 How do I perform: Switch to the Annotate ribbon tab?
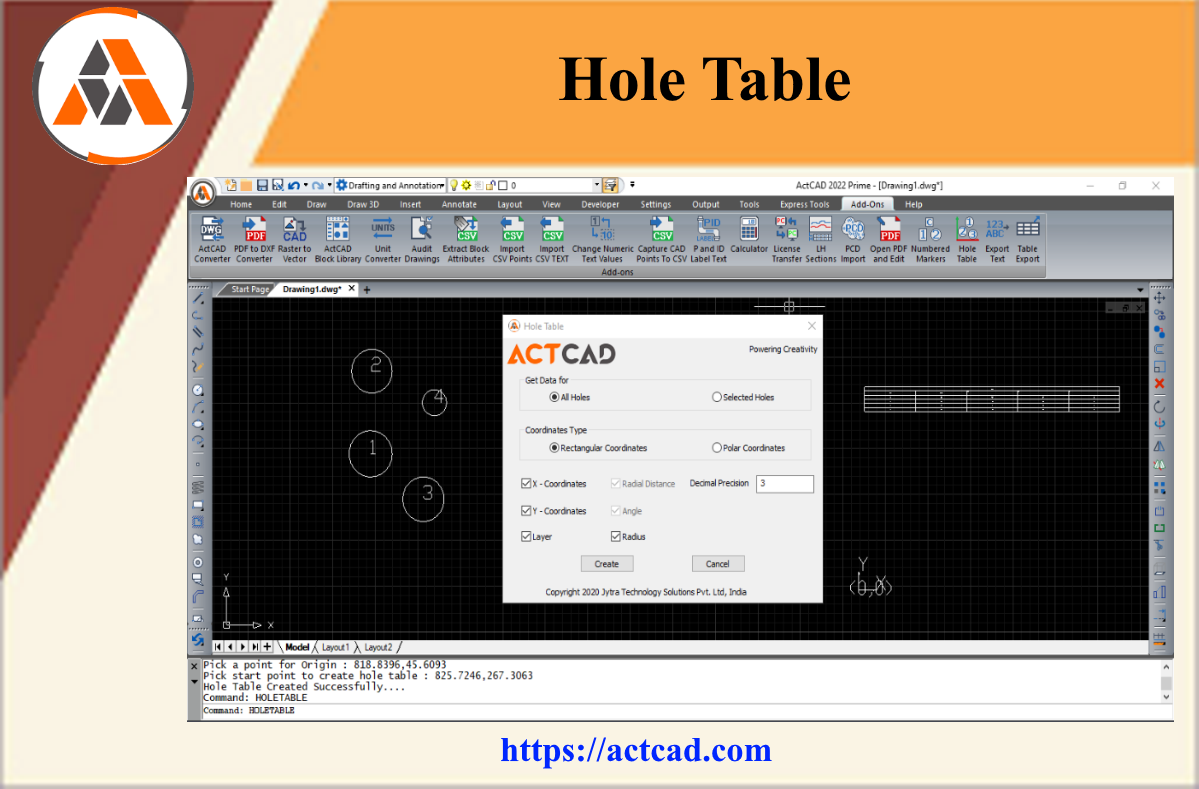459,204
